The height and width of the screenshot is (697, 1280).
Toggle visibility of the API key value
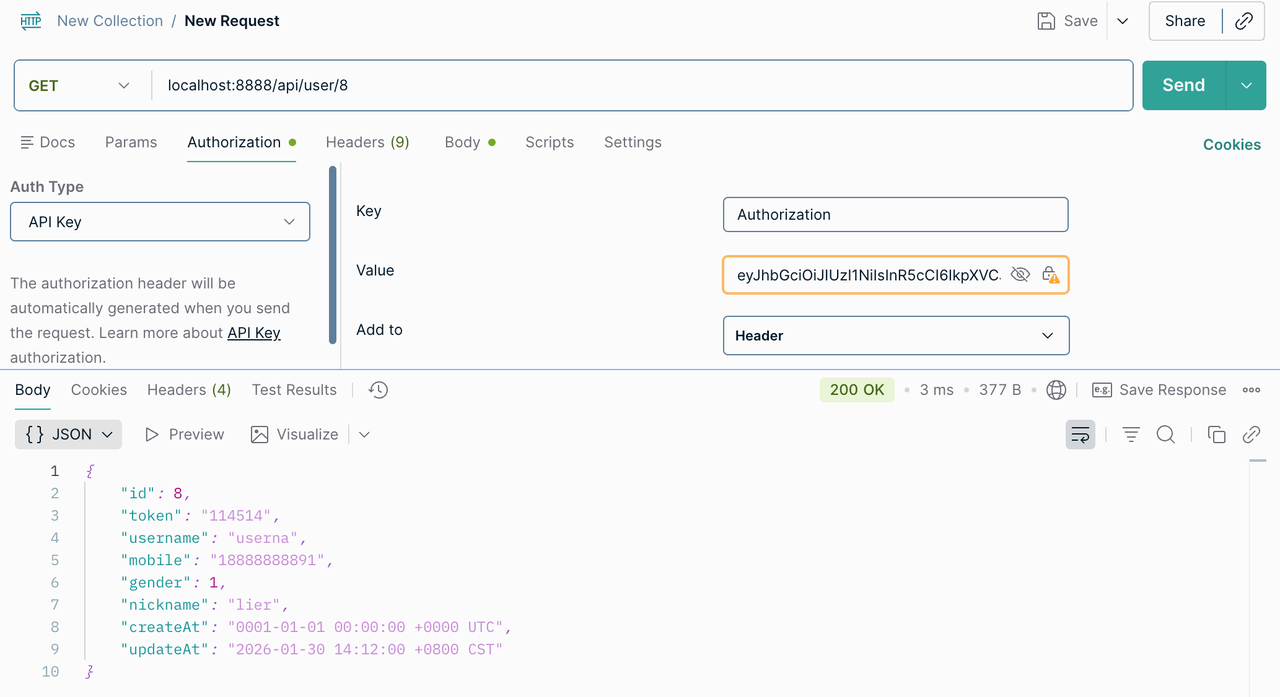(1020, 275)
